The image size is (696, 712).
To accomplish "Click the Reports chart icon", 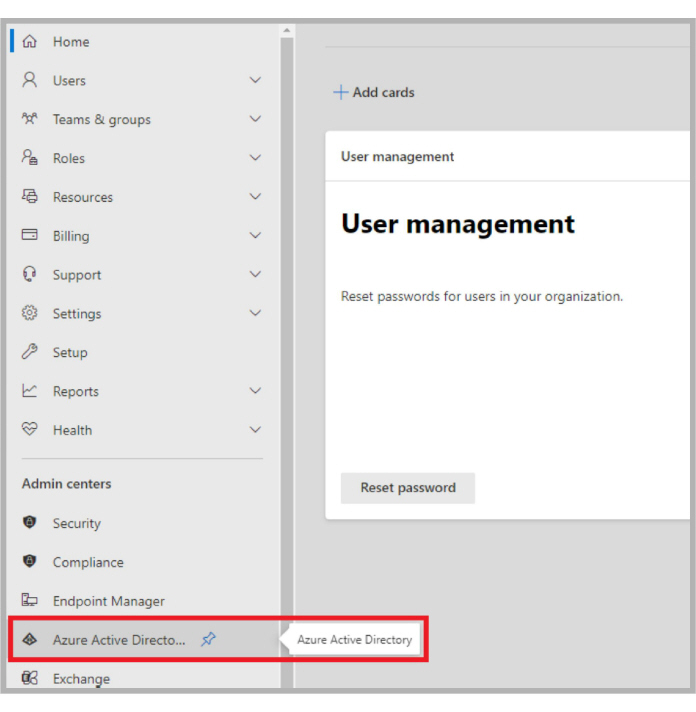I will tap(30, 391).
